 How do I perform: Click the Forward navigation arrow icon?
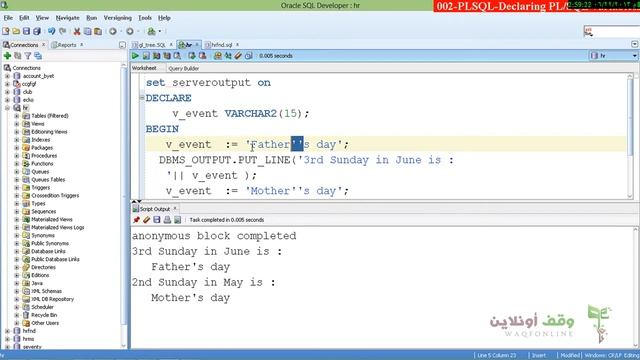(x=130, y=31)
